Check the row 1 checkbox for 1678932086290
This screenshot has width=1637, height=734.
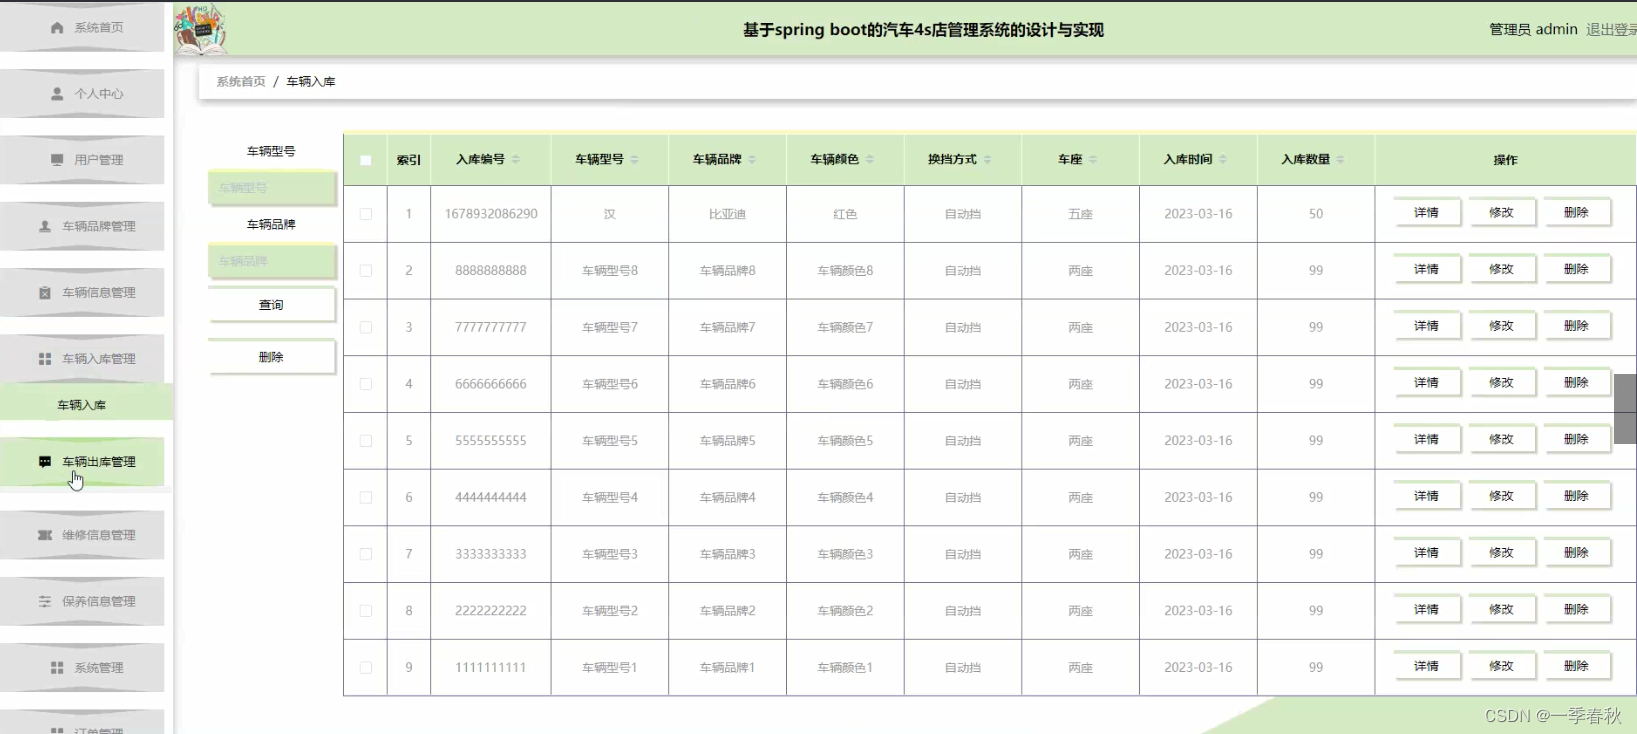point(366,214)
